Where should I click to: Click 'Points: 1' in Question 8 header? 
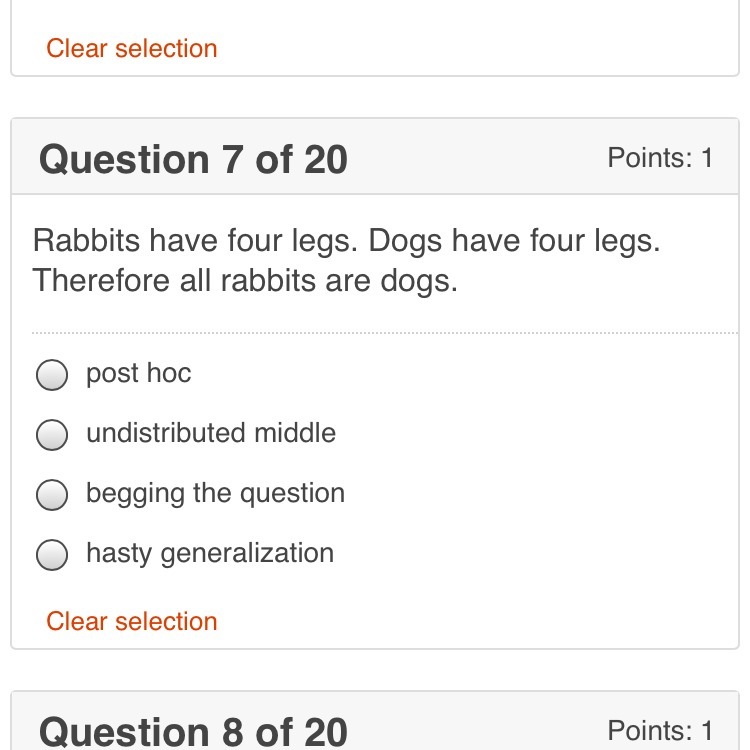pos(660,730)
